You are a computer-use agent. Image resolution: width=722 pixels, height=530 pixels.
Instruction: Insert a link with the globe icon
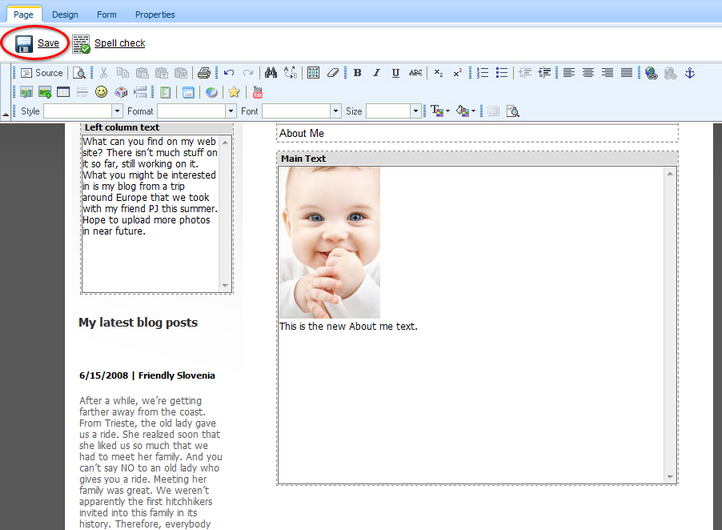click(651, 73)
